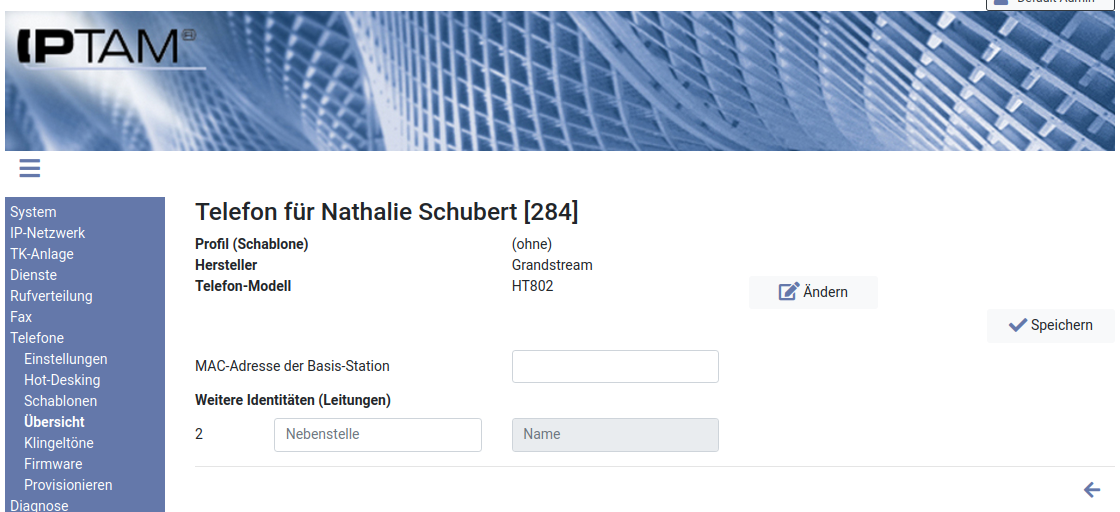Select the Fax menu item
The height and width of the screenshot is (512, 1120).
(21, 317)
